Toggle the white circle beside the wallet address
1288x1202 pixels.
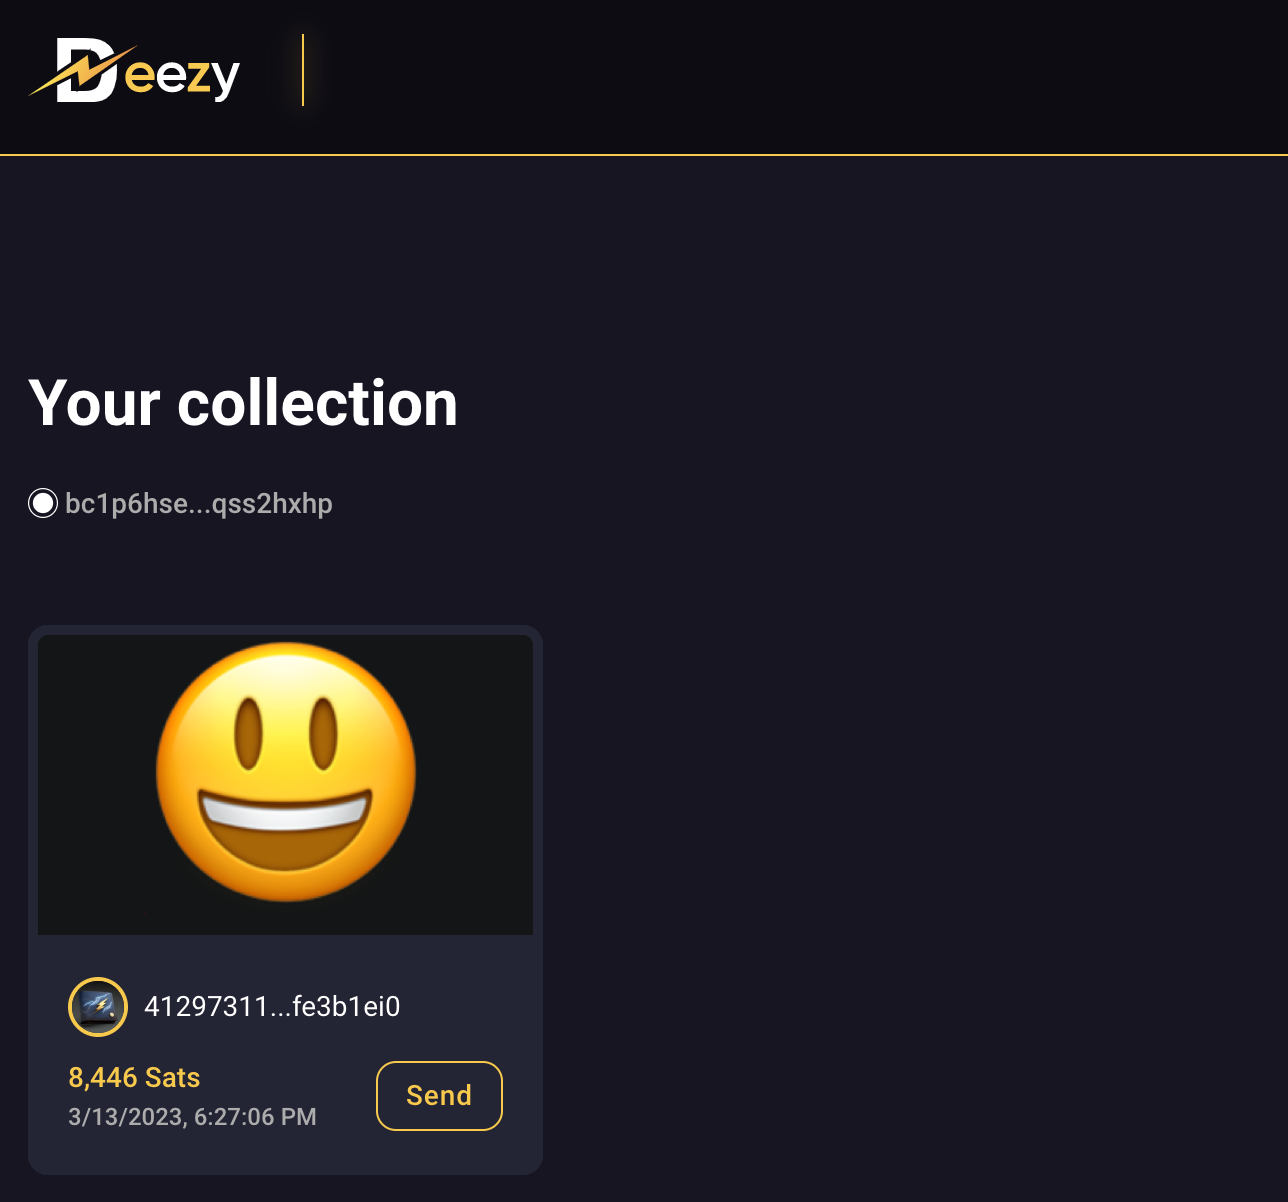click(43, 503)
